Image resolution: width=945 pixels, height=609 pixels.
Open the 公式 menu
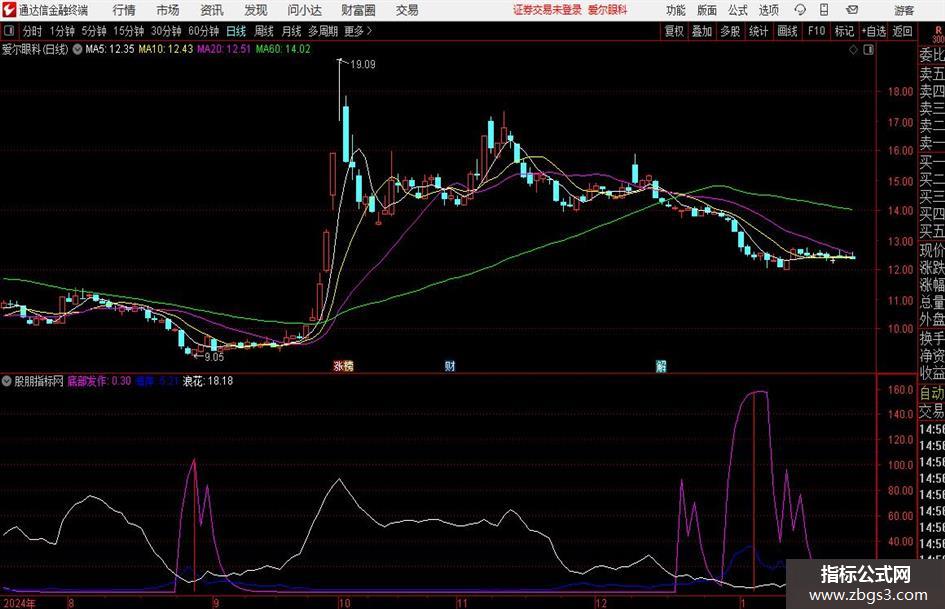[x=738, y=10]
